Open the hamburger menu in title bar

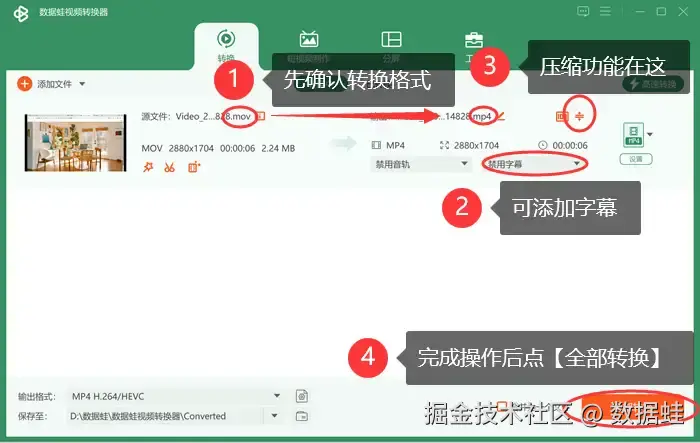pyautogui.click(x=605, y=11)
